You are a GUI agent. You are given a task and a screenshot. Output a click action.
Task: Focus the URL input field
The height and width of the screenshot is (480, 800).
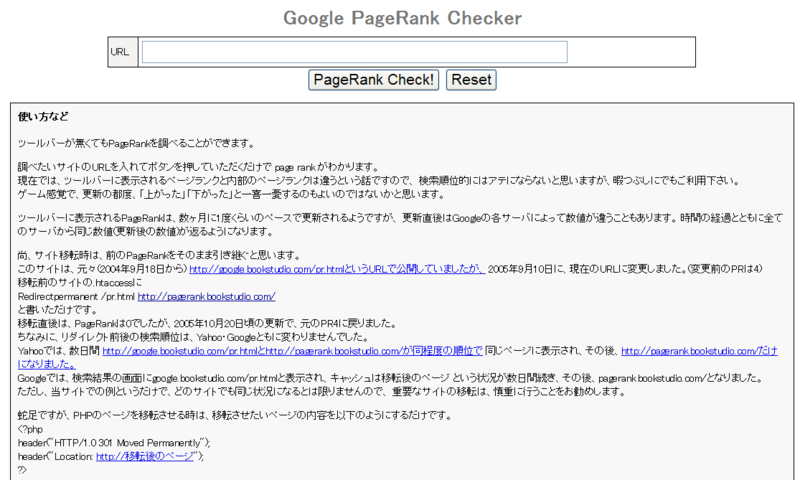click(x=355, y=52)
